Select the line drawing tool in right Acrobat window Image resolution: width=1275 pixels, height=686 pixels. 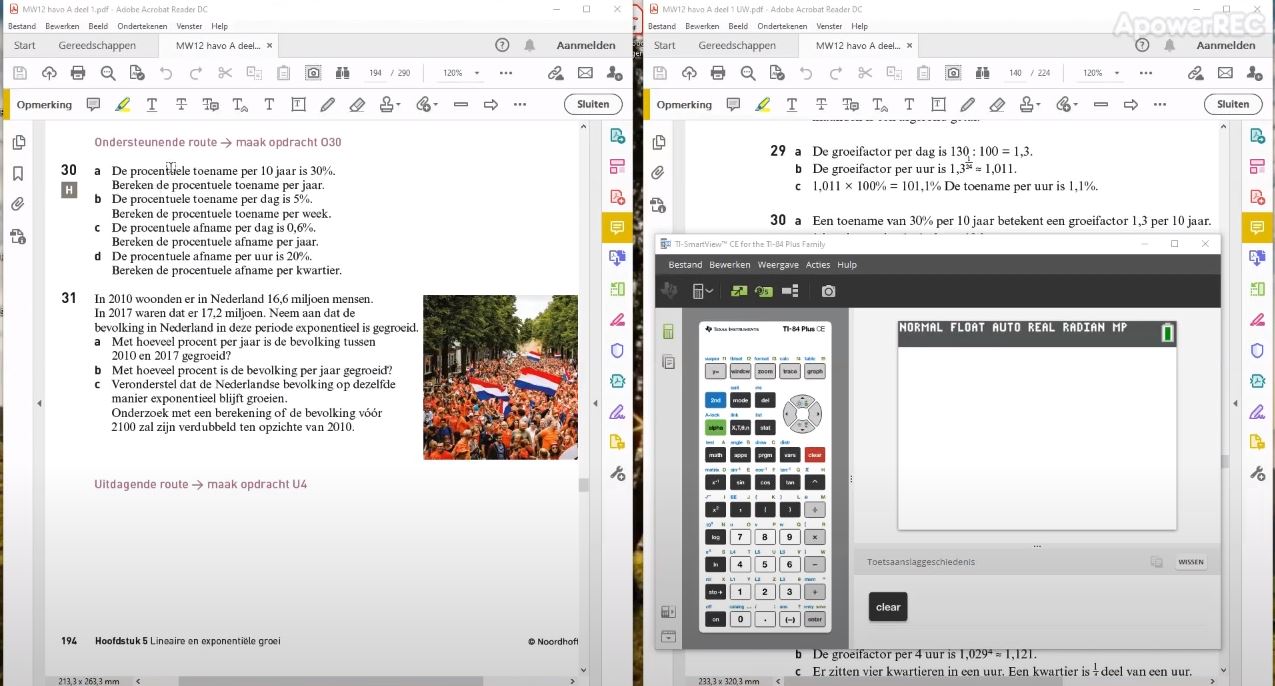[x=1101, y=104]
